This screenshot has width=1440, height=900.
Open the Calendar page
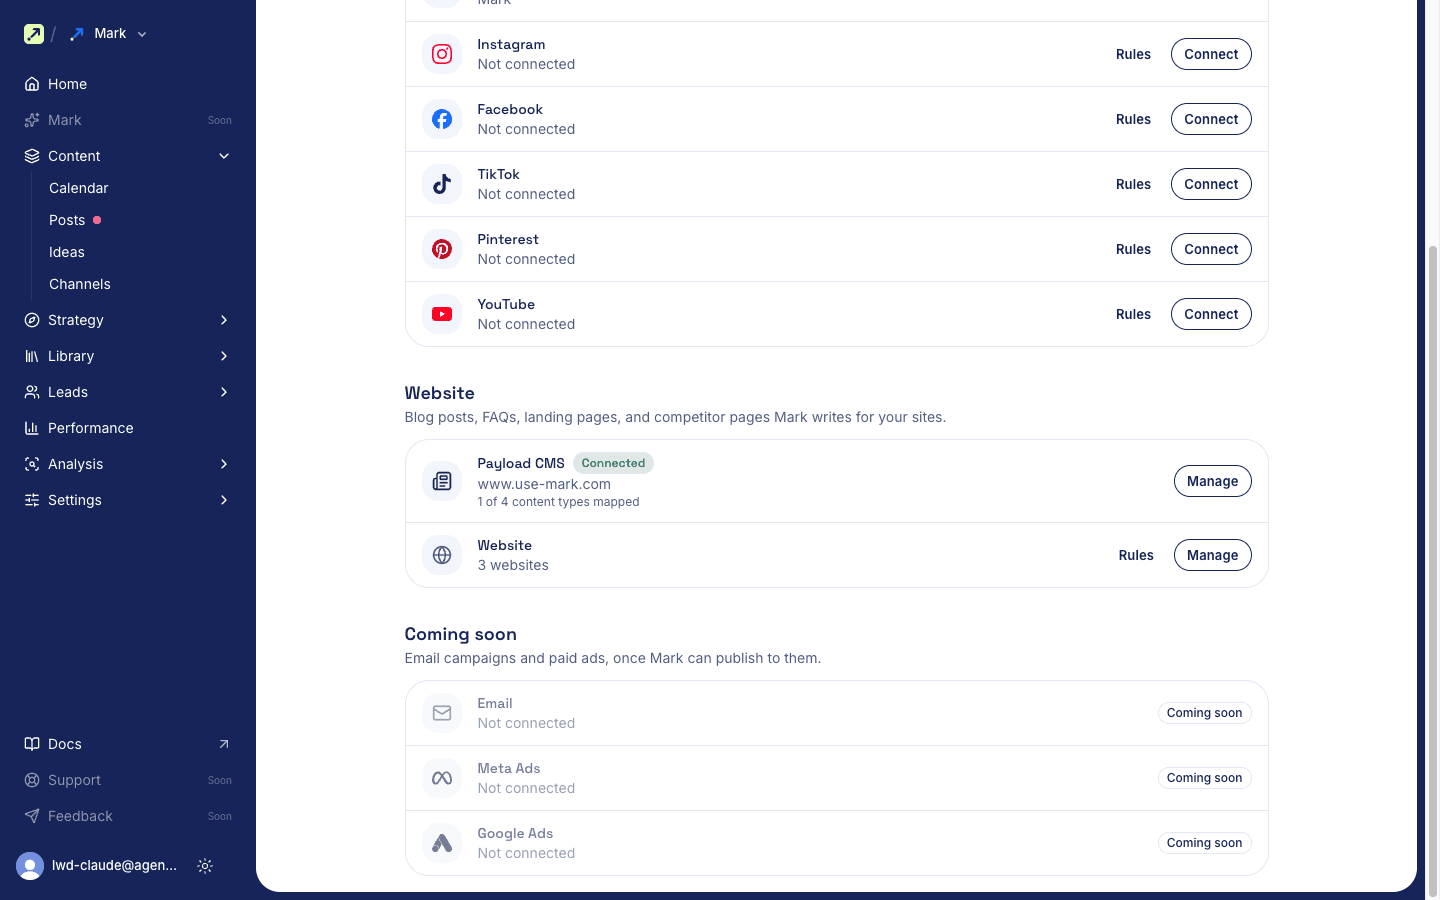click(78, 188)
